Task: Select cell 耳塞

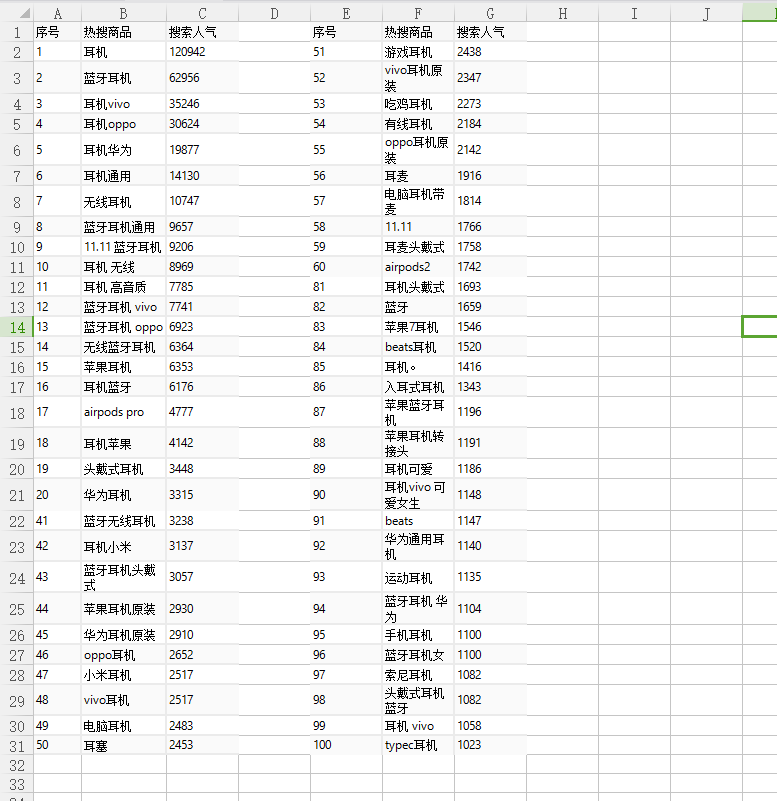Action: click(124, 745)
